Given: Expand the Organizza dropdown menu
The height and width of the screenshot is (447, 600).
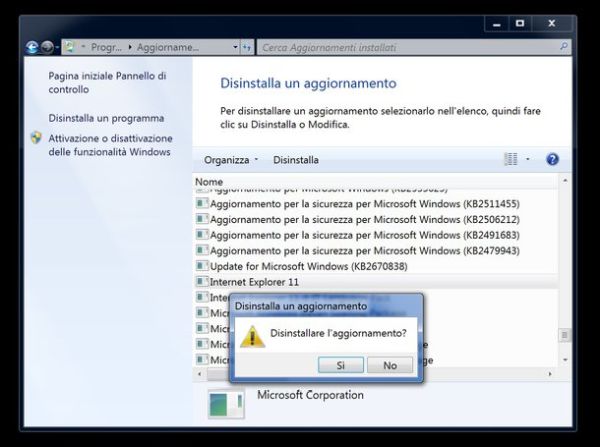Looking at the screenshot, I should pos(230,159).
